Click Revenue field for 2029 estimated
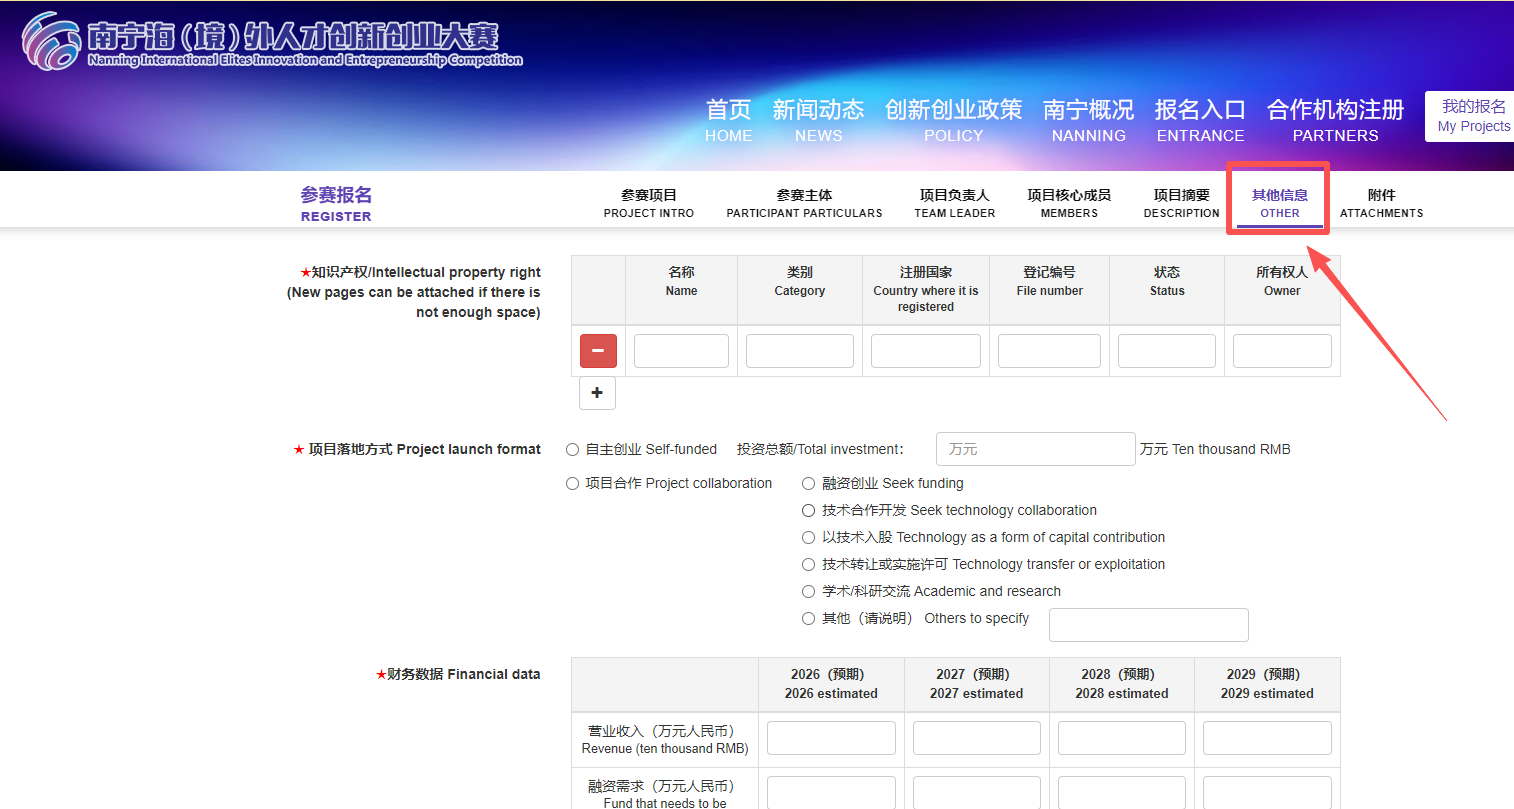 (1267, 738)
